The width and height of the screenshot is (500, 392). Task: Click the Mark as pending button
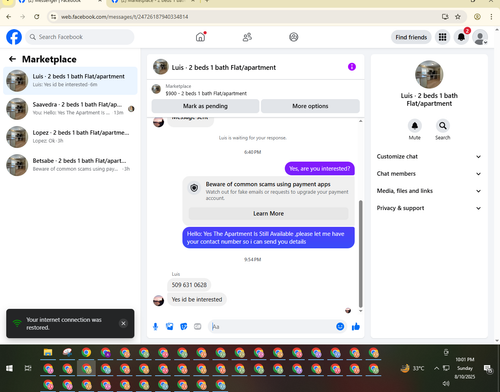coord(205,106)
